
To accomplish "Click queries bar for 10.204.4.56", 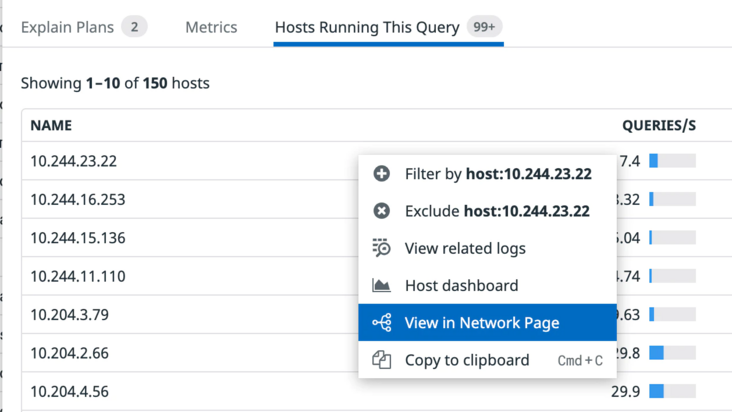I will [x=672, y=391].
